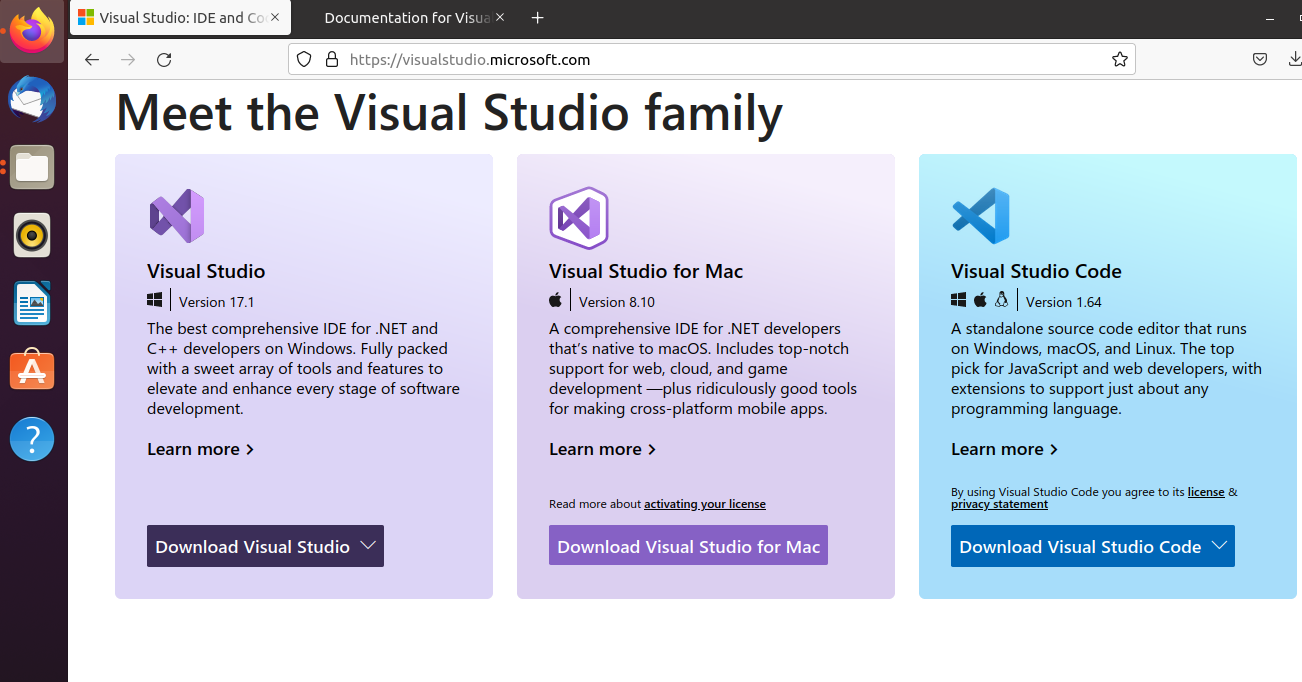The image size is (1302, 682).
Task: Launch Thunderbird mail from the dock
Action: [x=32, y=100]
